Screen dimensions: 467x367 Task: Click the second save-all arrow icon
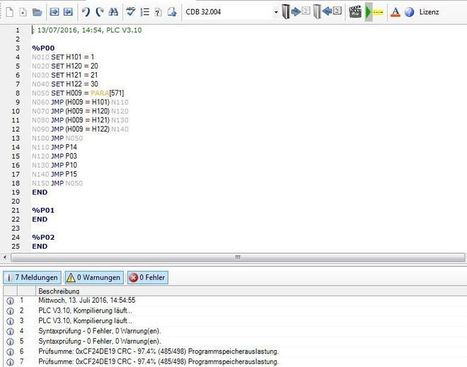pos(68,12)
